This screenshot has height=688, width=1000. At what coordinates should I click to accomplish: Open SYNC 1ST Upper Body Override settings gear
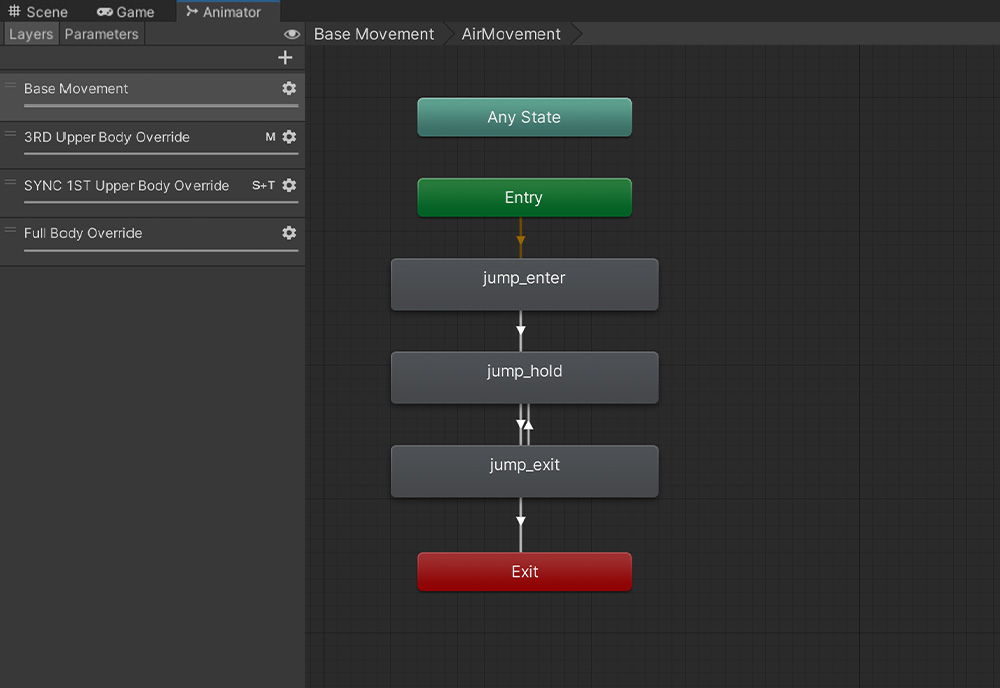pyautogui.click(x=289, y=185)
